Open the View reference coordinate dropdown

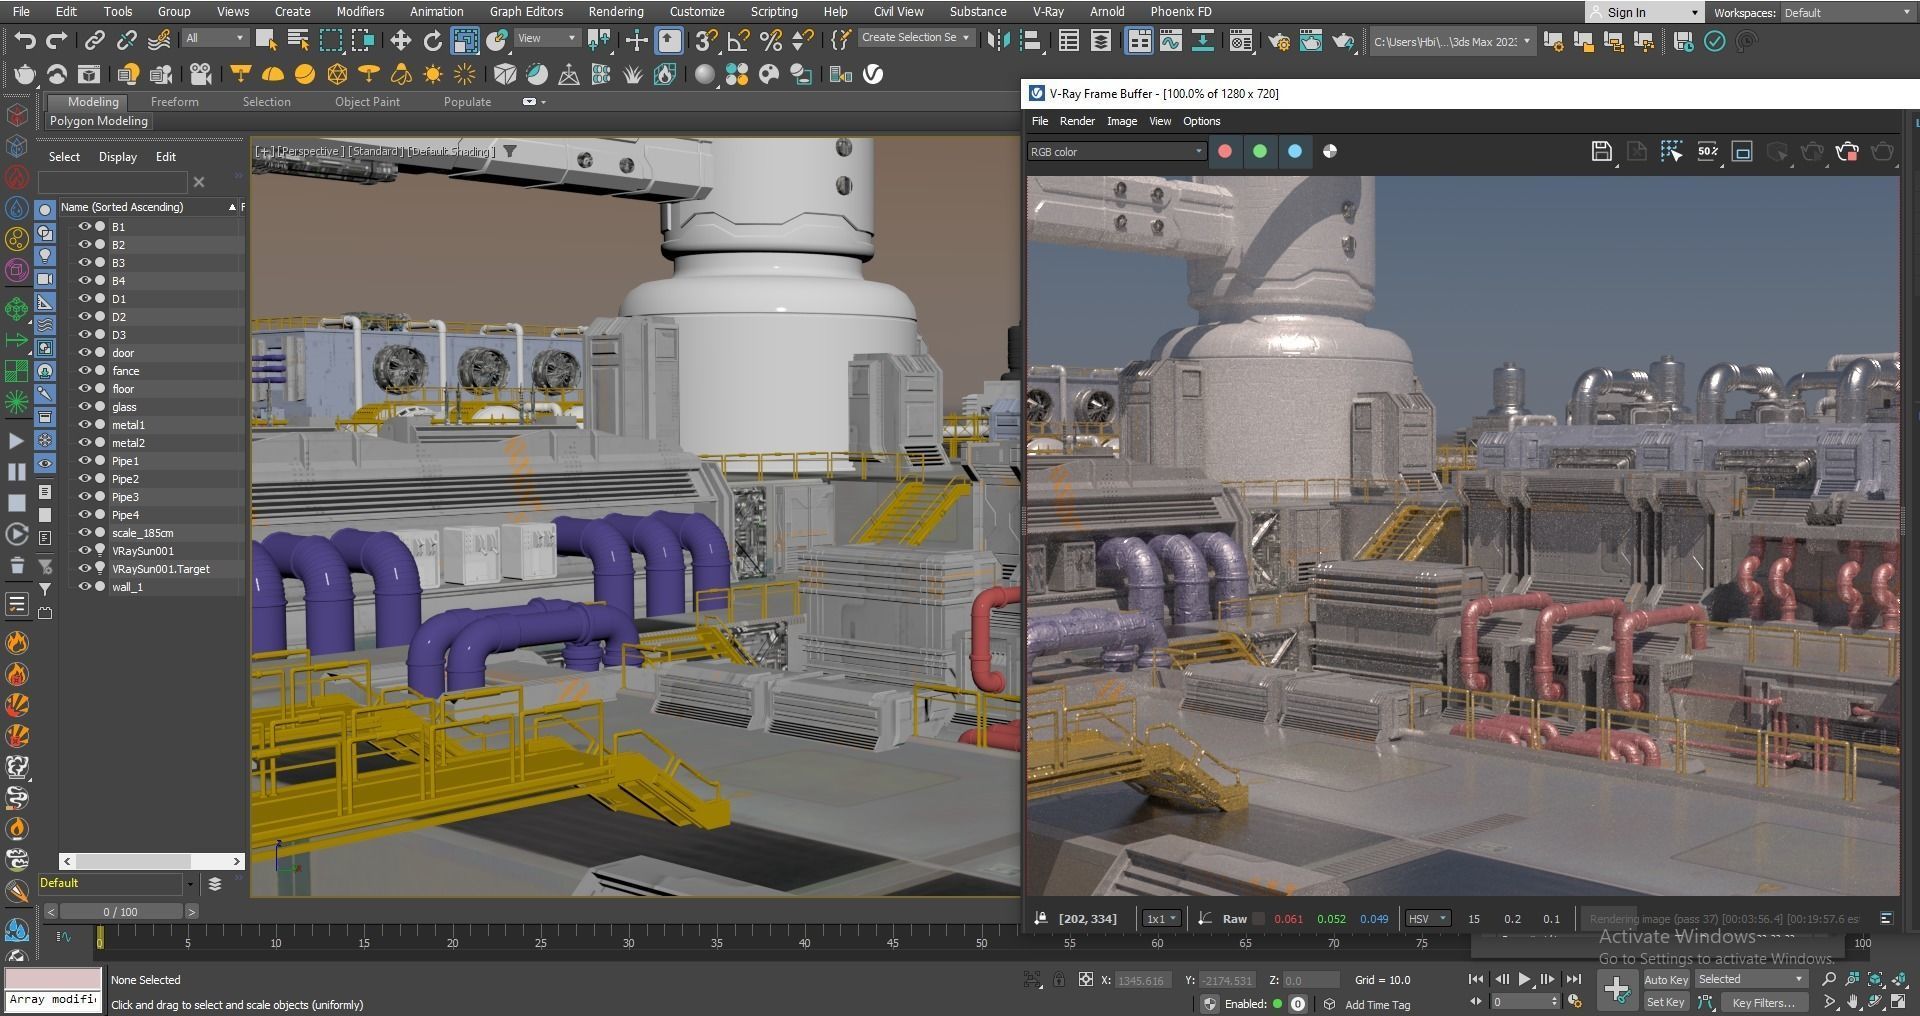546,38
